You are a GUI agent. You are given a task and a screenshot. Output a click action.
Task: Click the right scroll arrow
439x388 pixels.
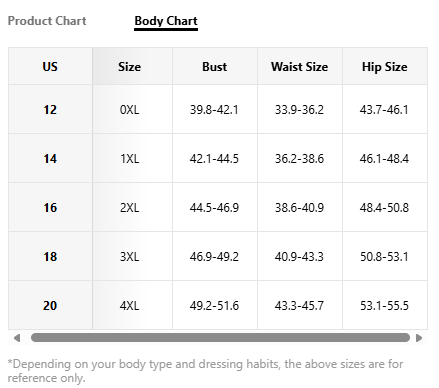point(419,338)
